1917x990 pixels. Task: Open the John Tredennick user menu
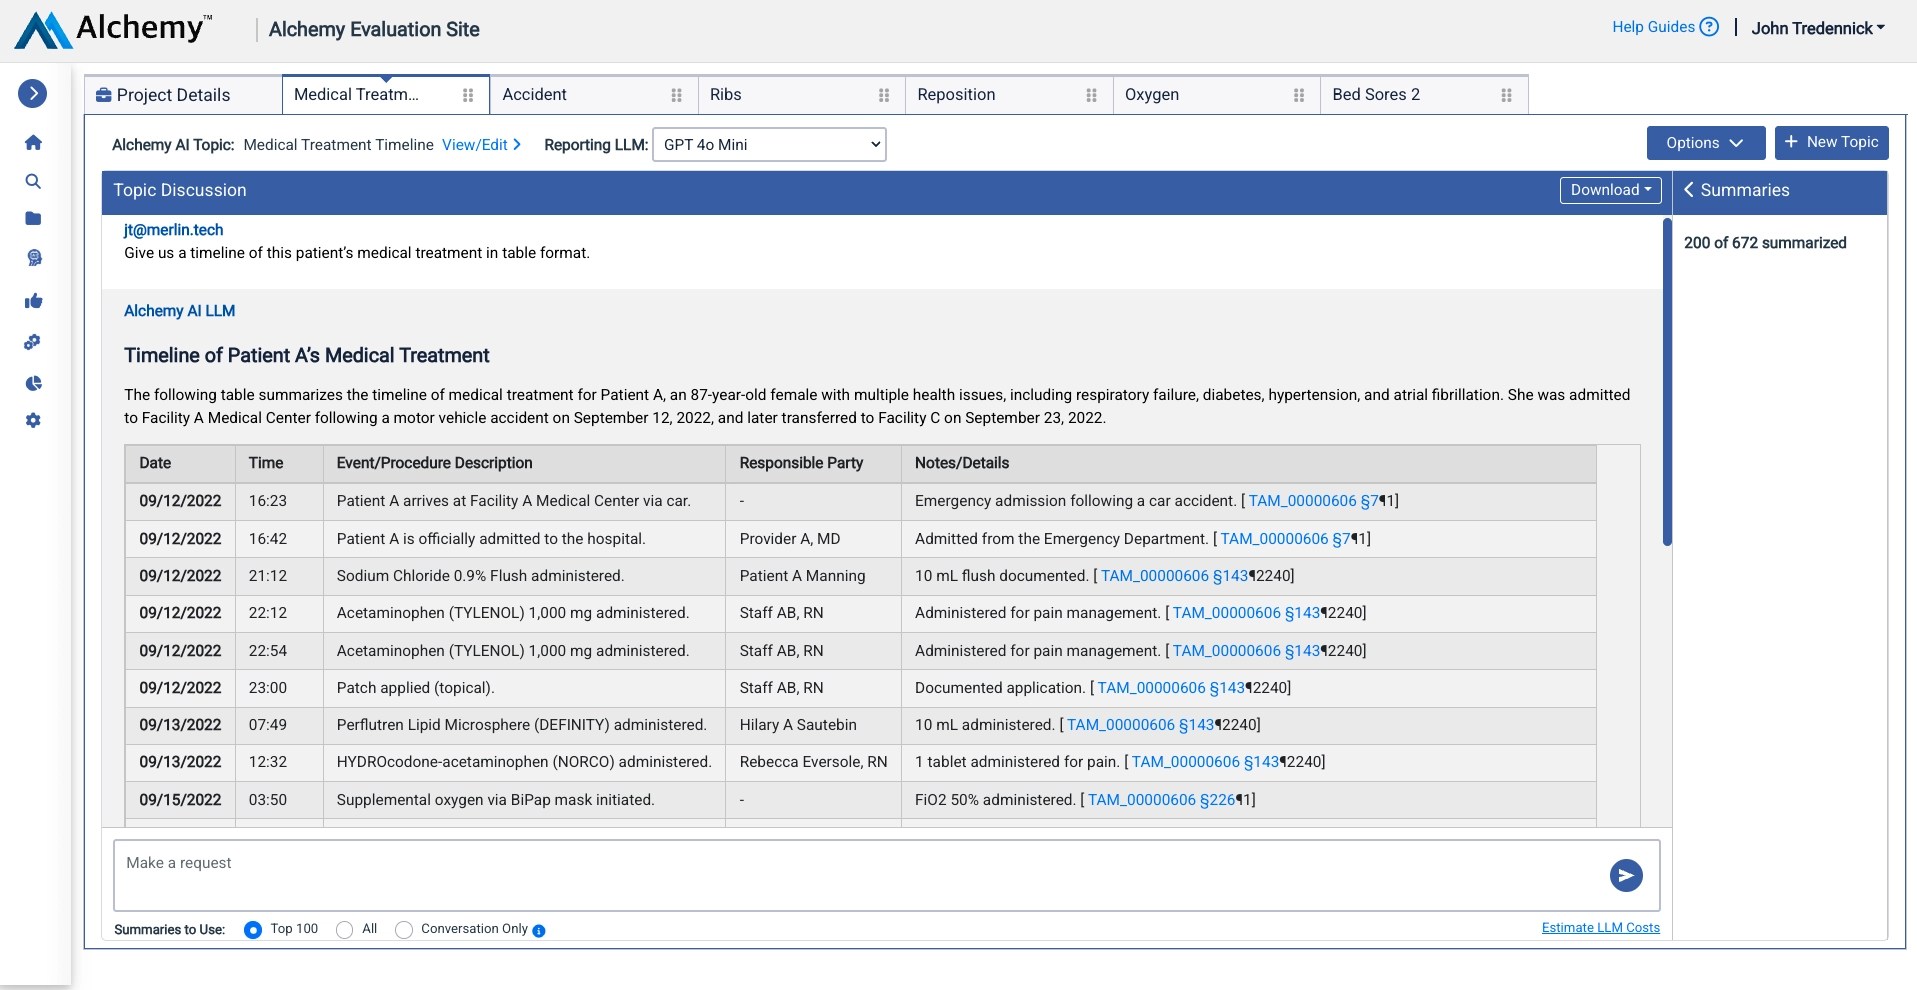point(1817,28)
